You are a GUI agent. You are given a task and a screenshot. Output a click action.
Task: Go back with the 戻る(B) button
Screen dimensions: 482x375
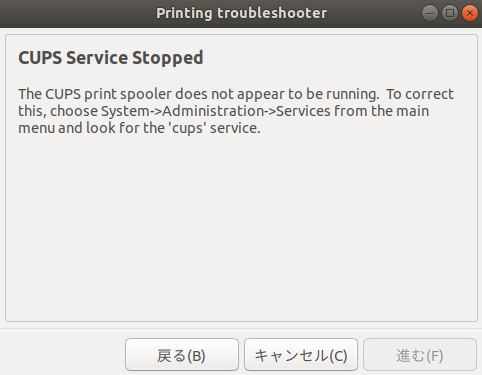point(182,355)
